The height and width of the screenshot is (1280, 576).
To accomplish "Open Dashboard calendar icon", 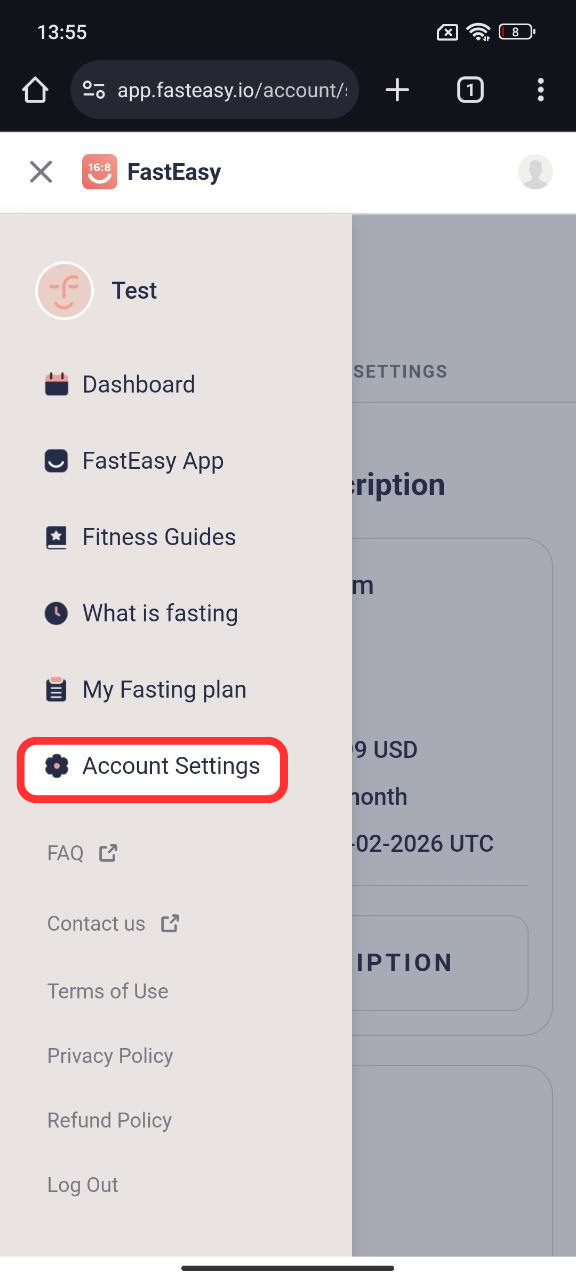I will tap(57, 384).
